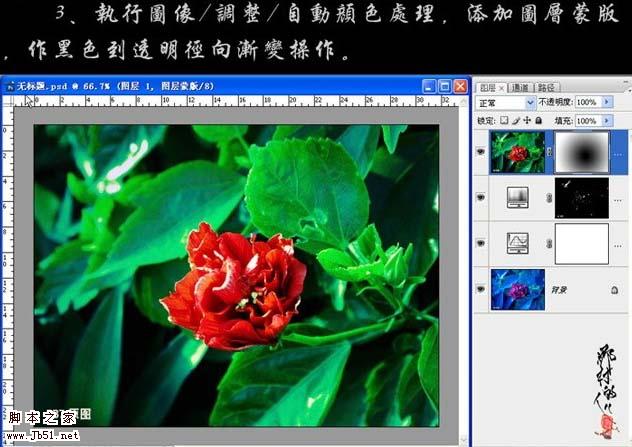Select Layer 1 radial gradient mask thumbnail
This screenshot has width=632, height=447.
click(582, 152)
